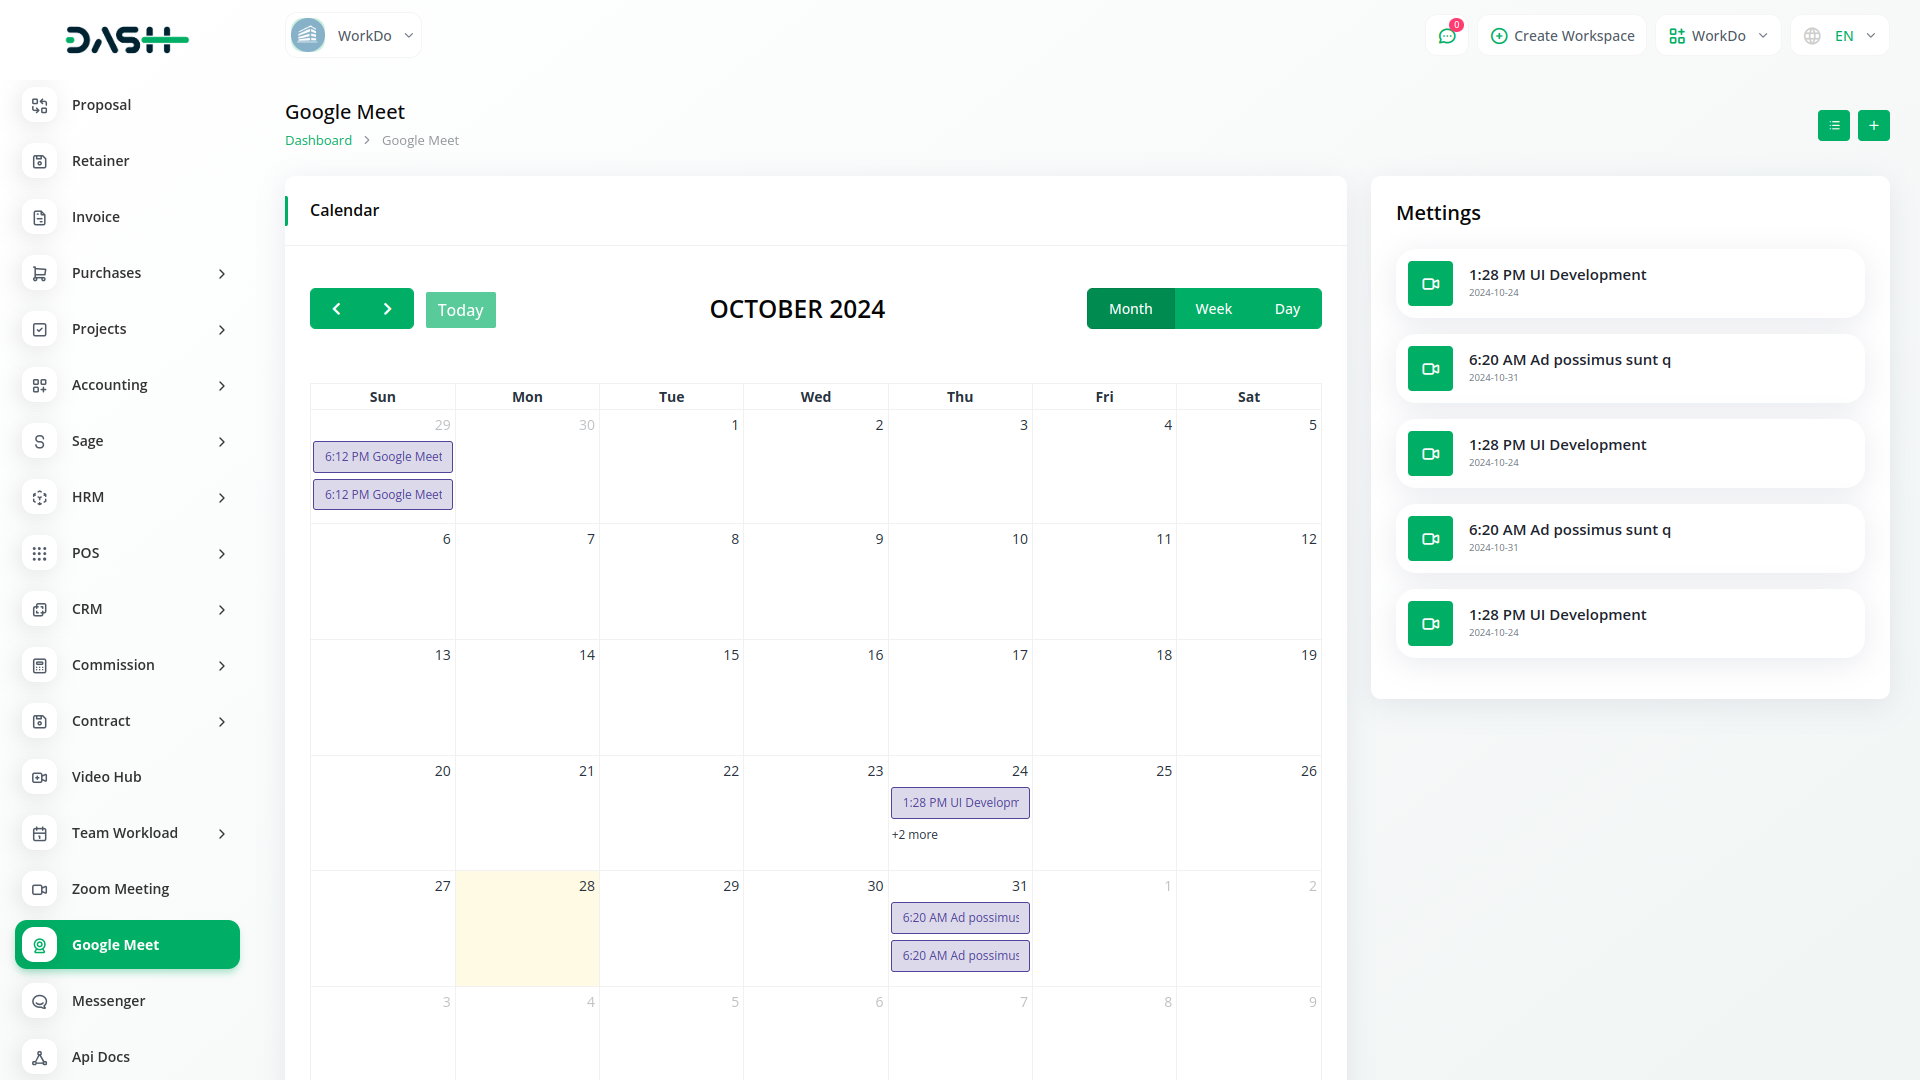The height and width of the screenshot is (1080, 1920).
Task: Open the list view icon button
Action: tap(1833, 125)
